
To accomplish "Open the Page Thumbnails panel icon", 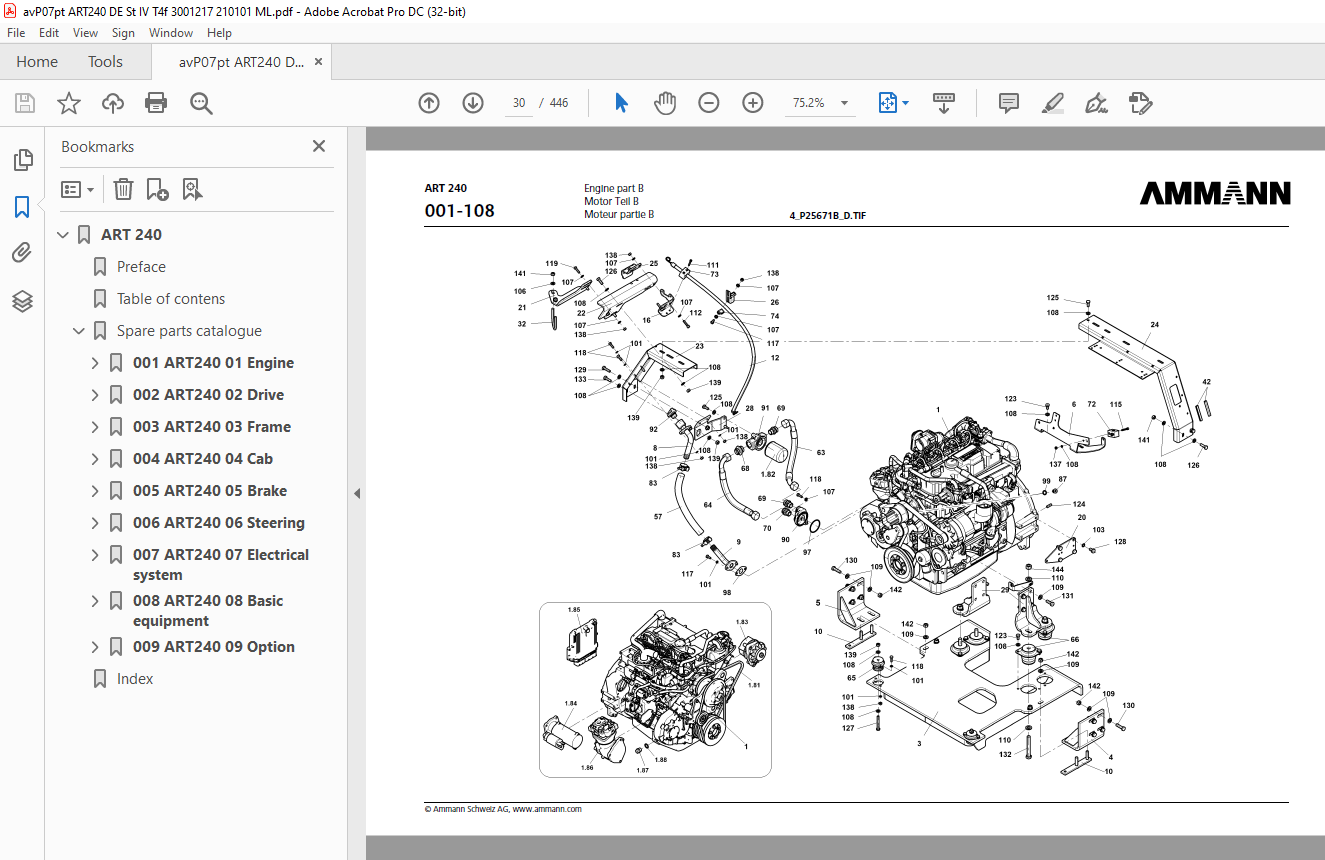I will coord(22,160).
